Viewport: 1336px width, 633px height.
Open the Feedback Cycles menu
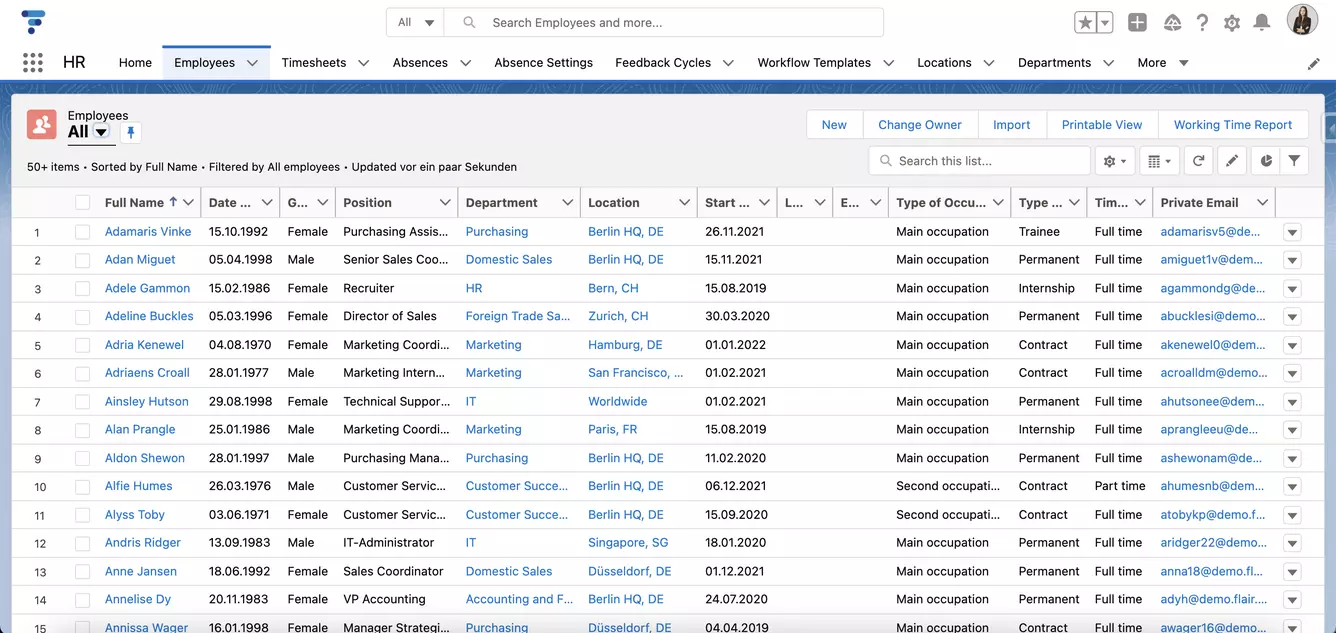[663, 62]
